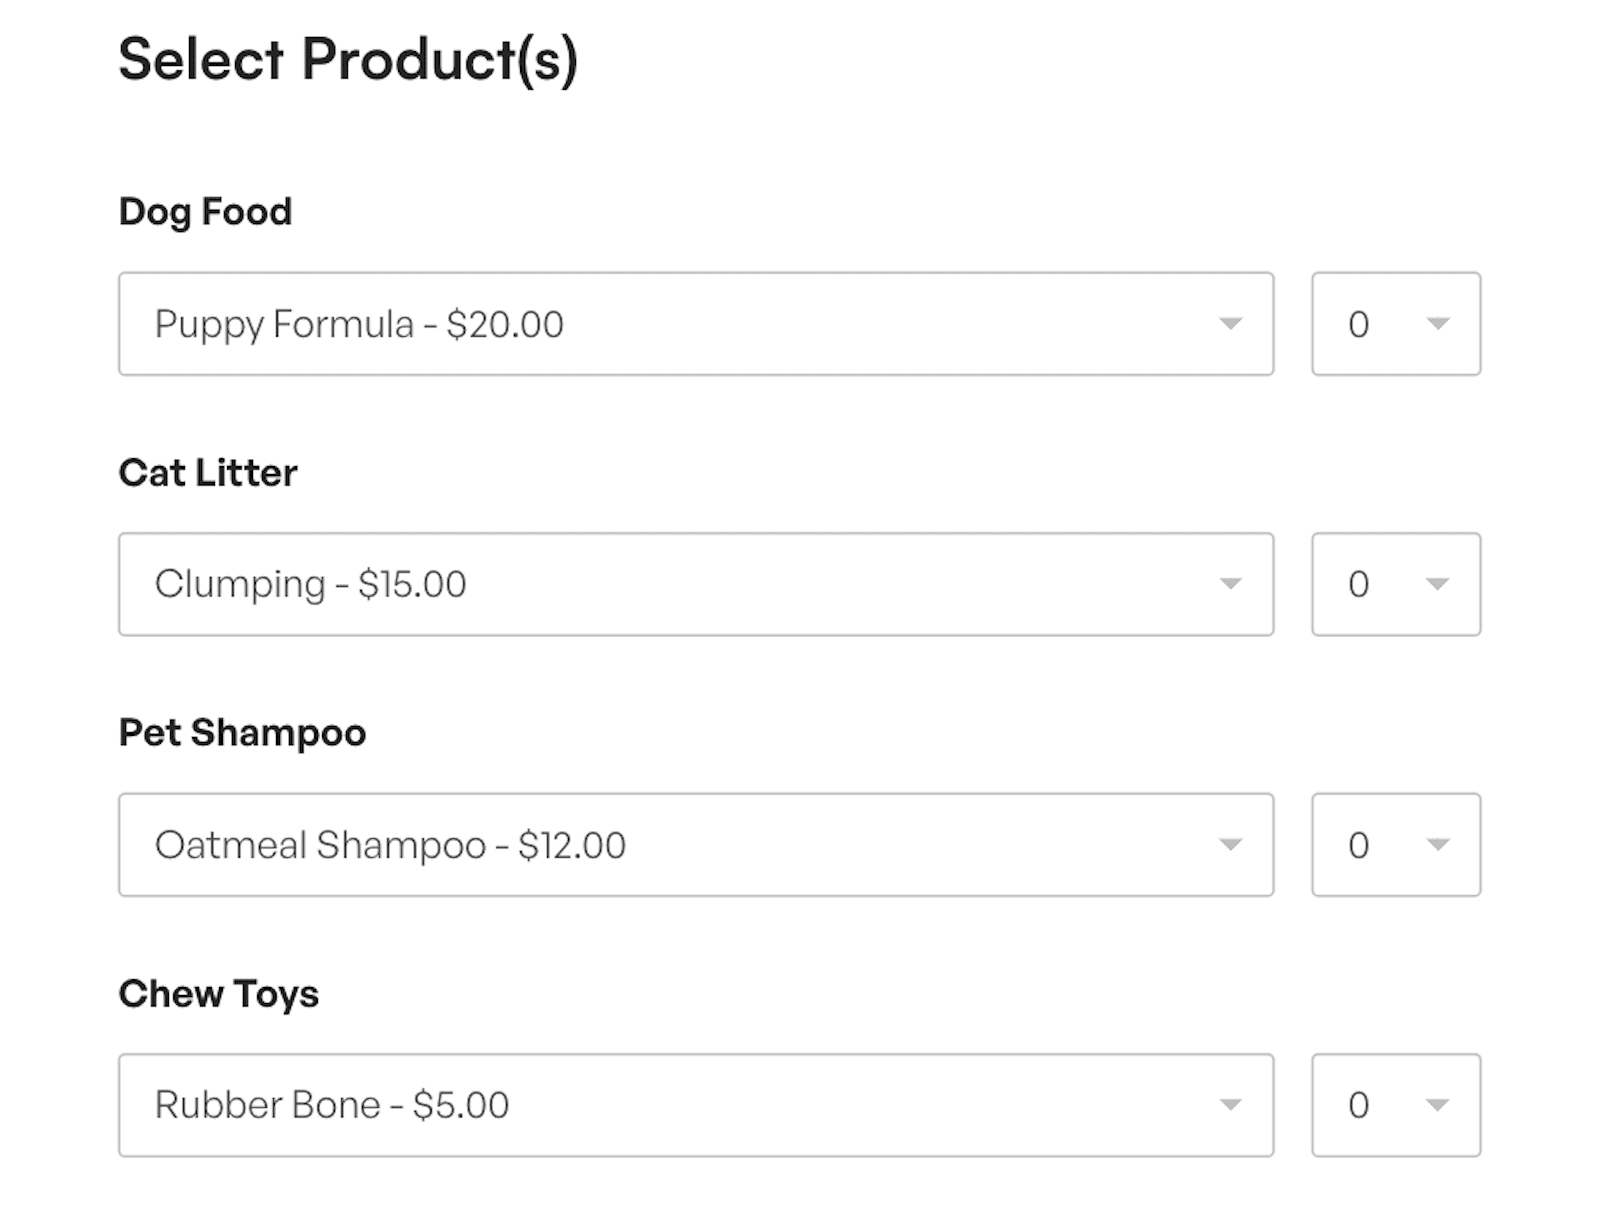Click the Chew Toys section label
1600x1213 pixels.
pyautogui.click(x=218, y=993)
